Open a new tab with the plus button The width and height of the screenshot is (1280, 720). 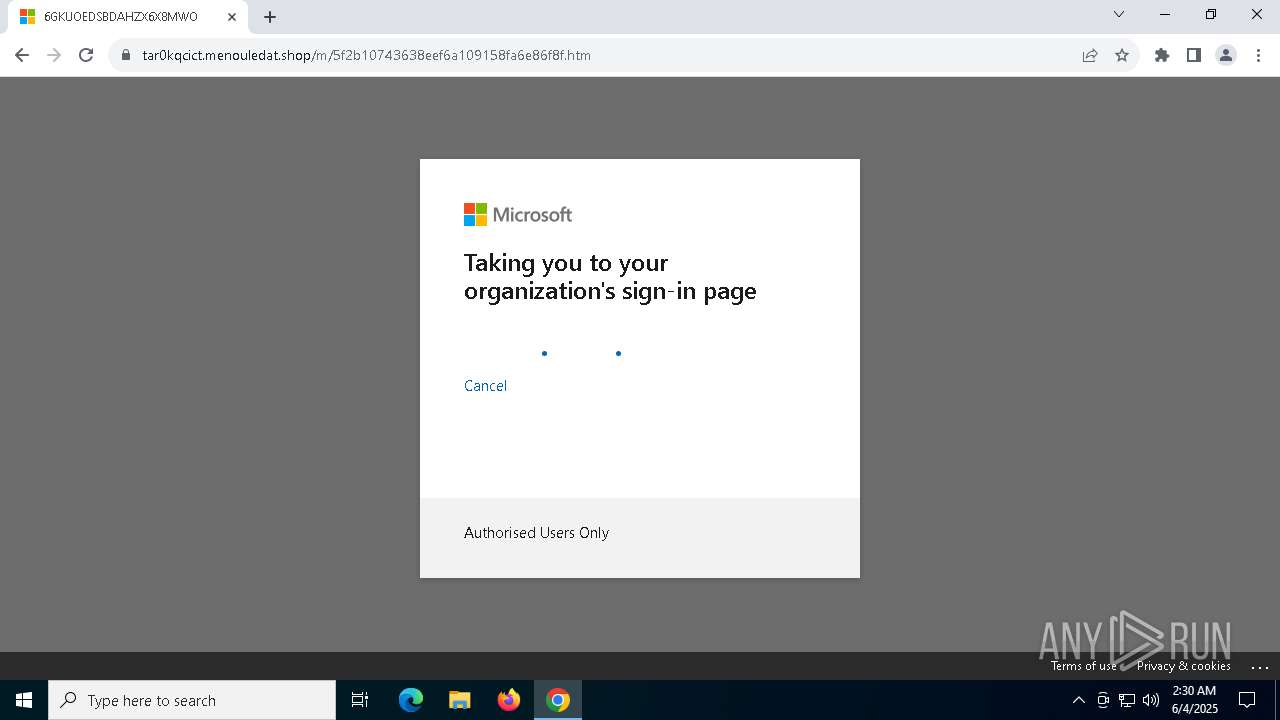(x=270, y=17)
